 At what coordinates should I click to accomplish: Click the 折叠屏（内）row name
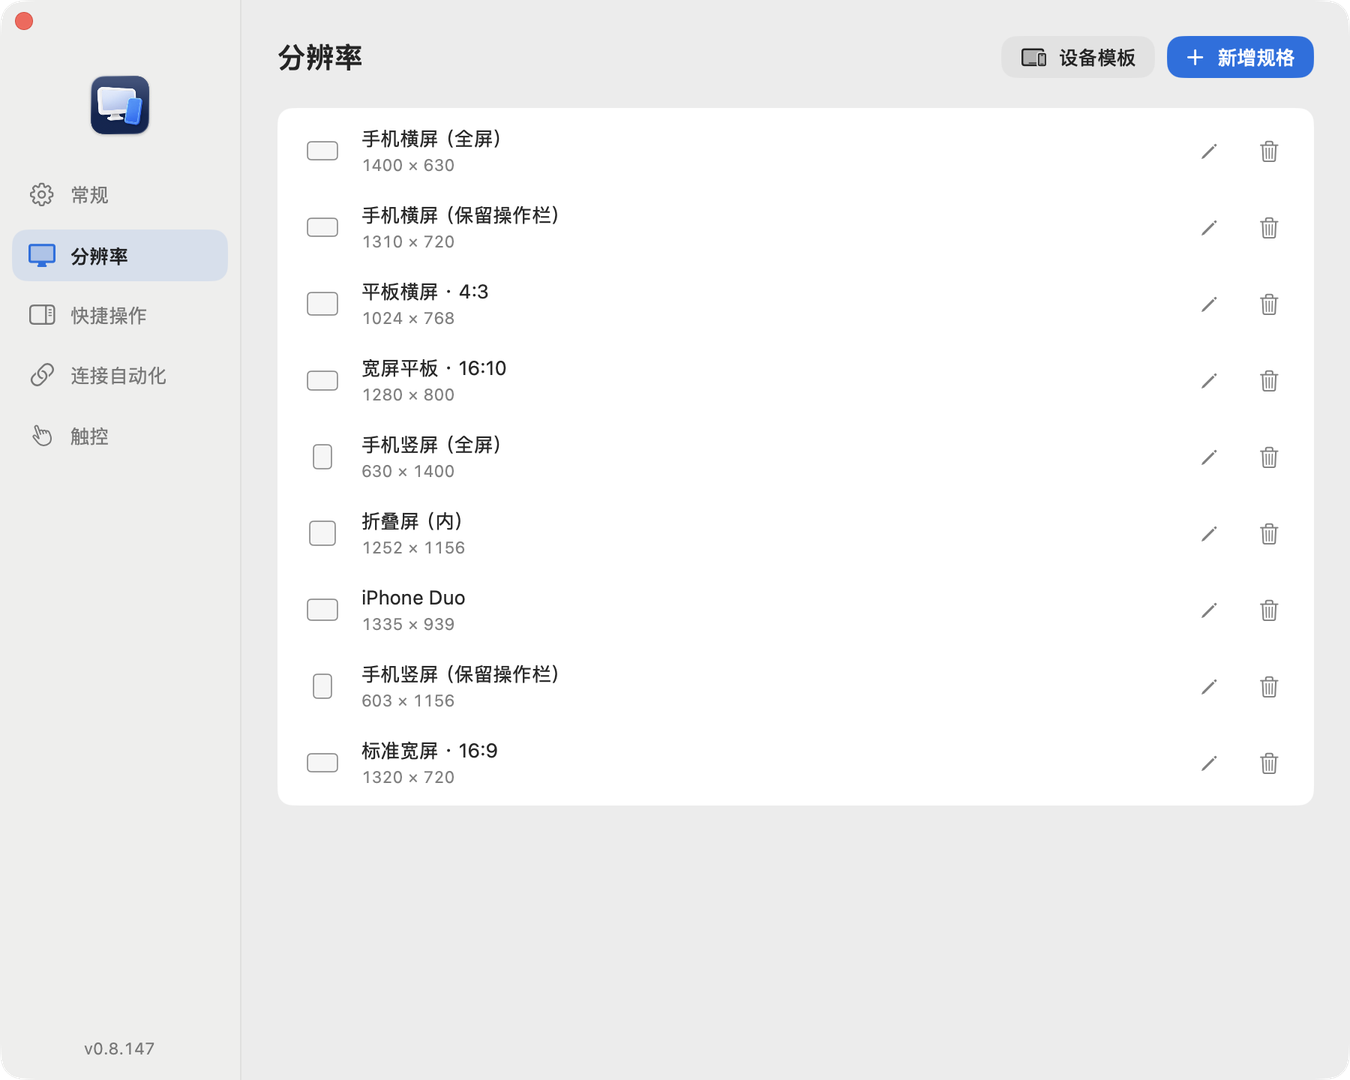pyautogui.click(x=413, y=521)
